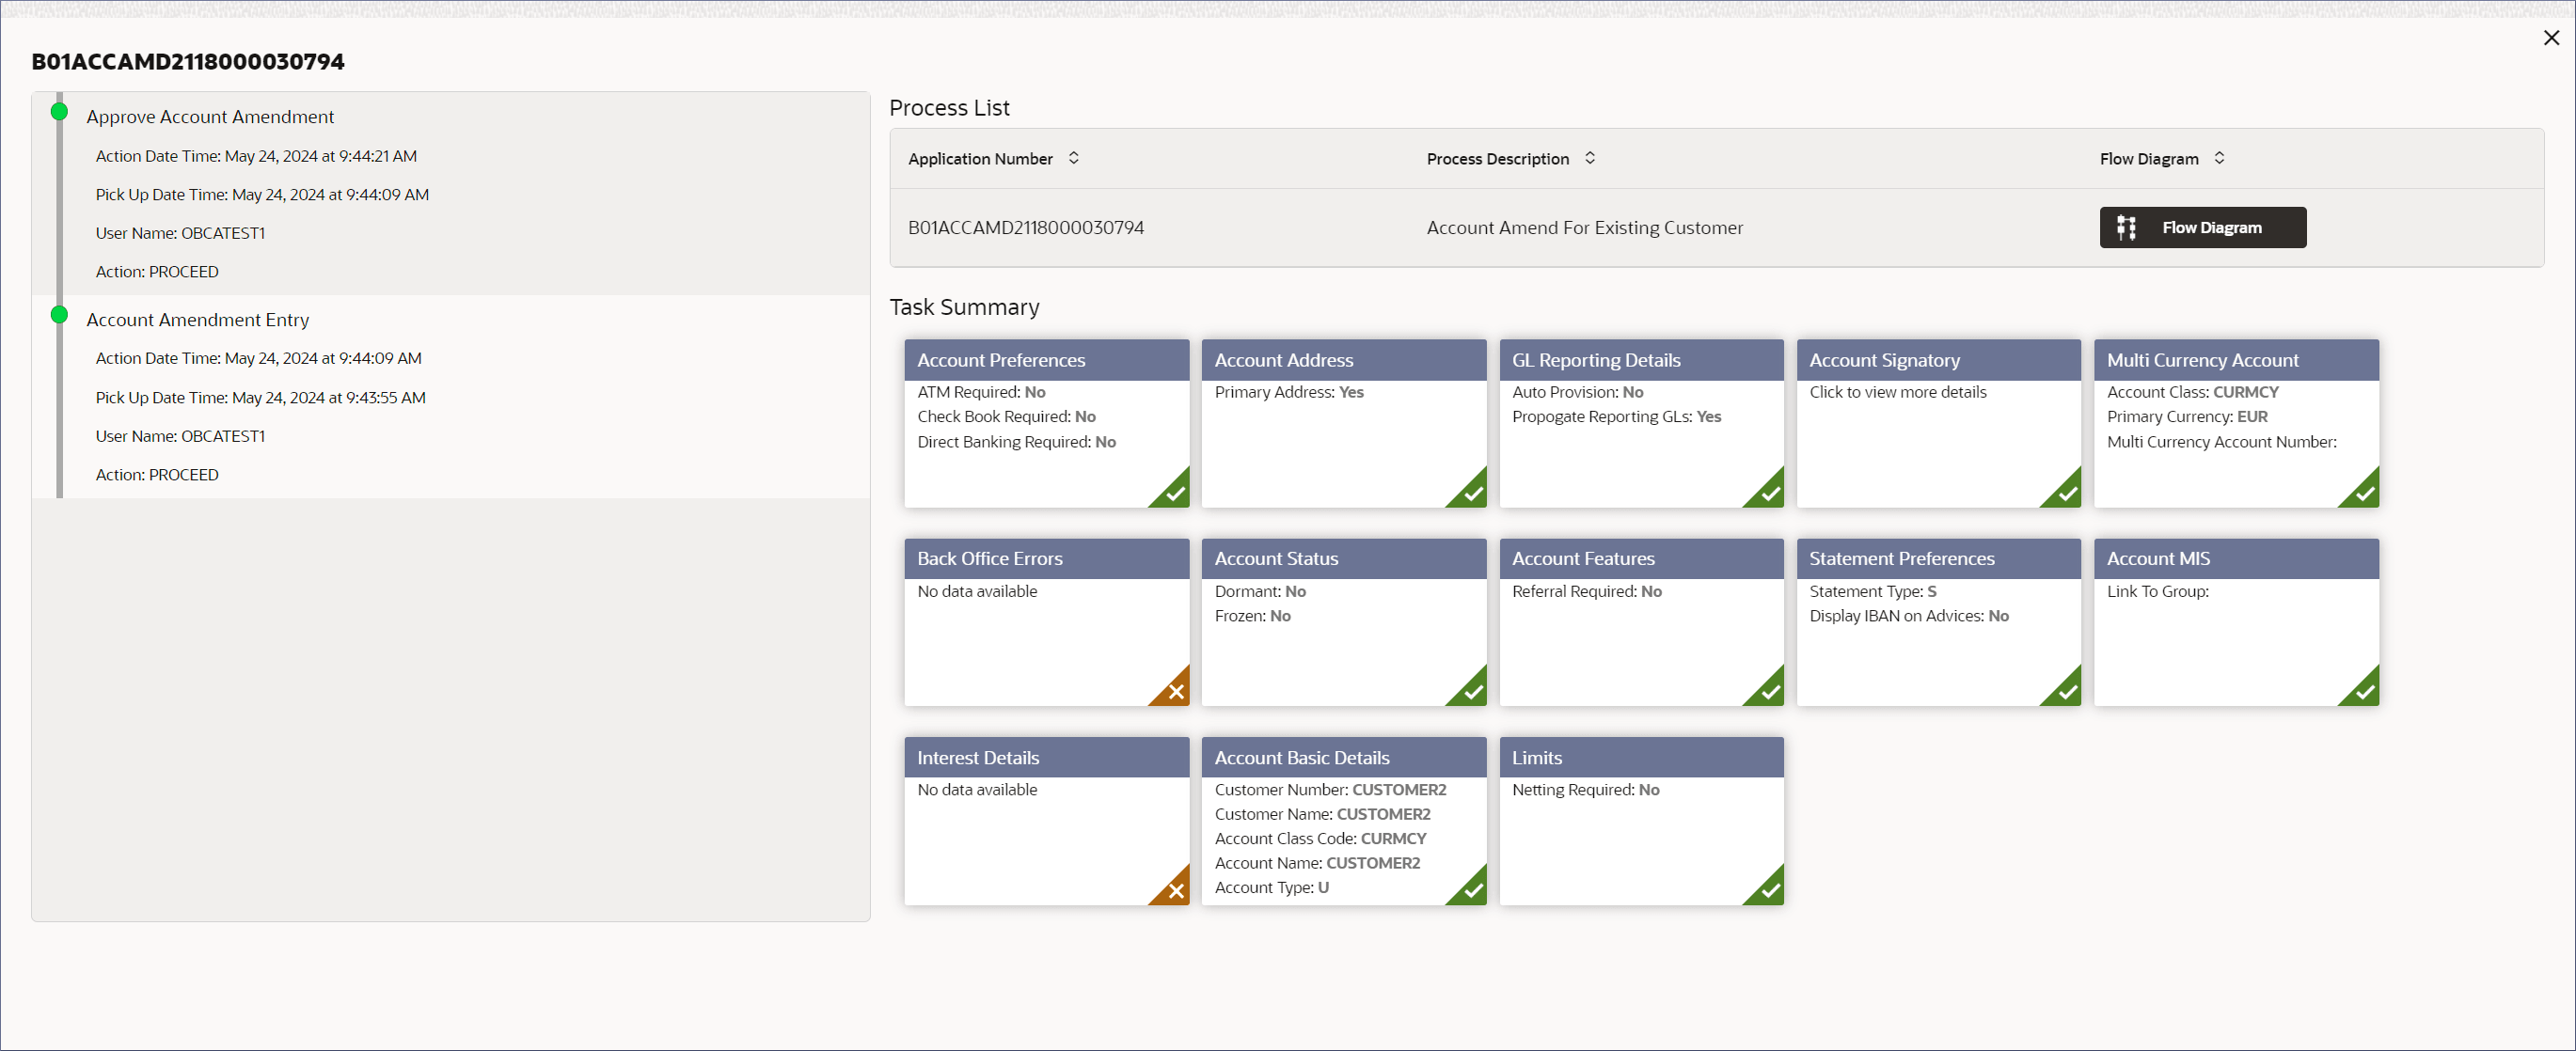Select application number B01ACCAMD2118000030794 in table

click(1025, 227)
